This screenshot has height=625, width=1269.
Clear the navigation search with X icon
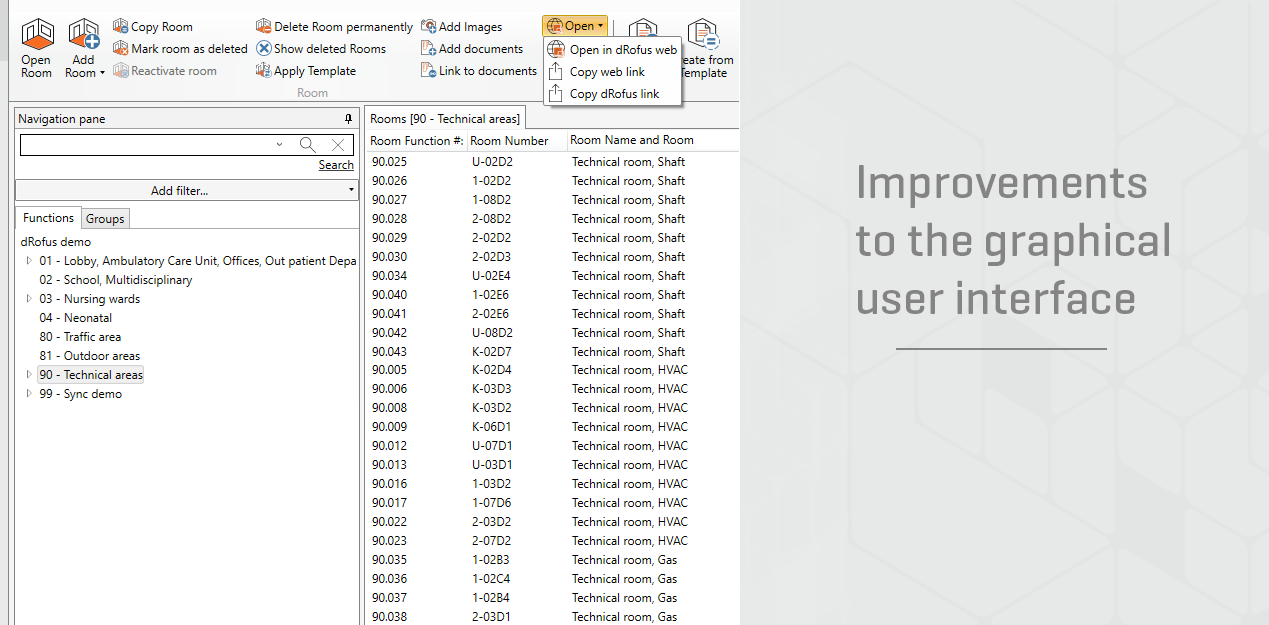(x=338, y=145)
